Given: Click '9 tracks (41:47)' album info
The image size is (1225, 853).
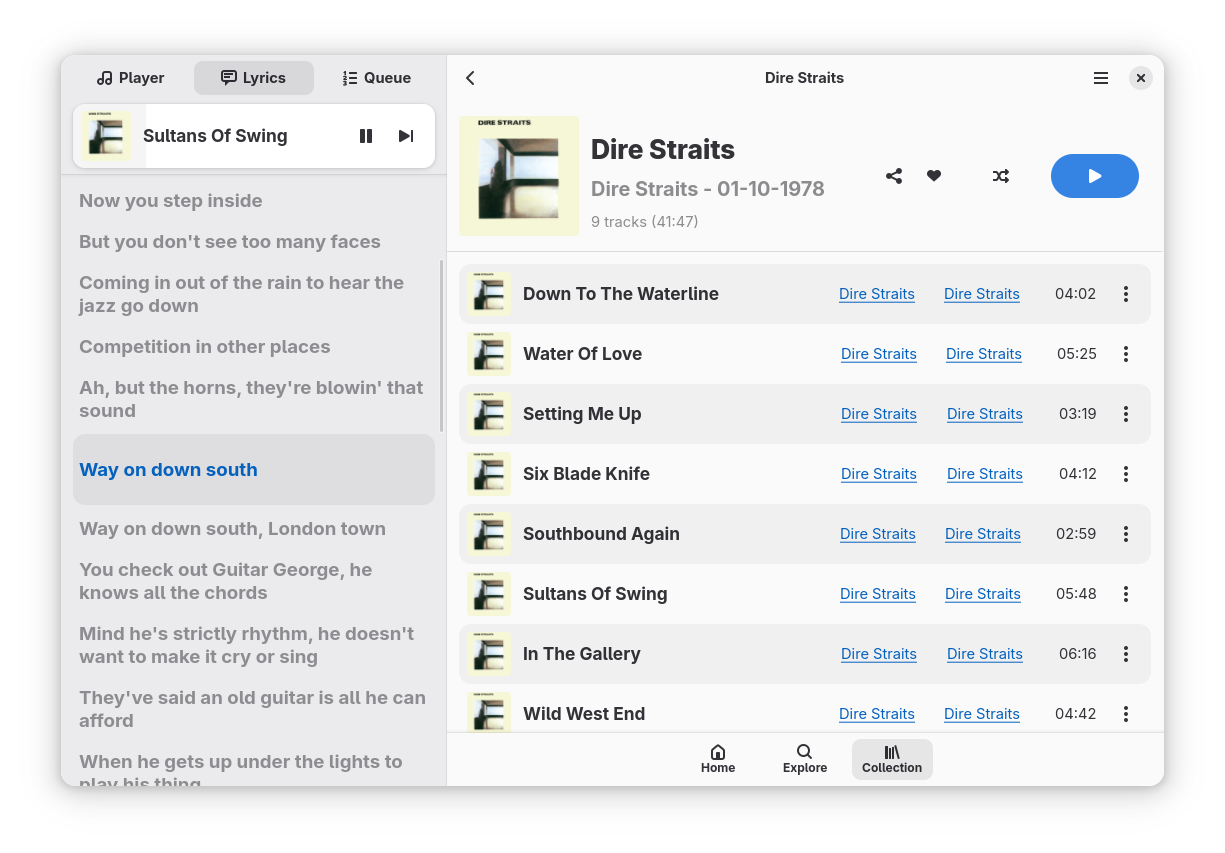Looking at the screenshot, I should click(644, 222).
